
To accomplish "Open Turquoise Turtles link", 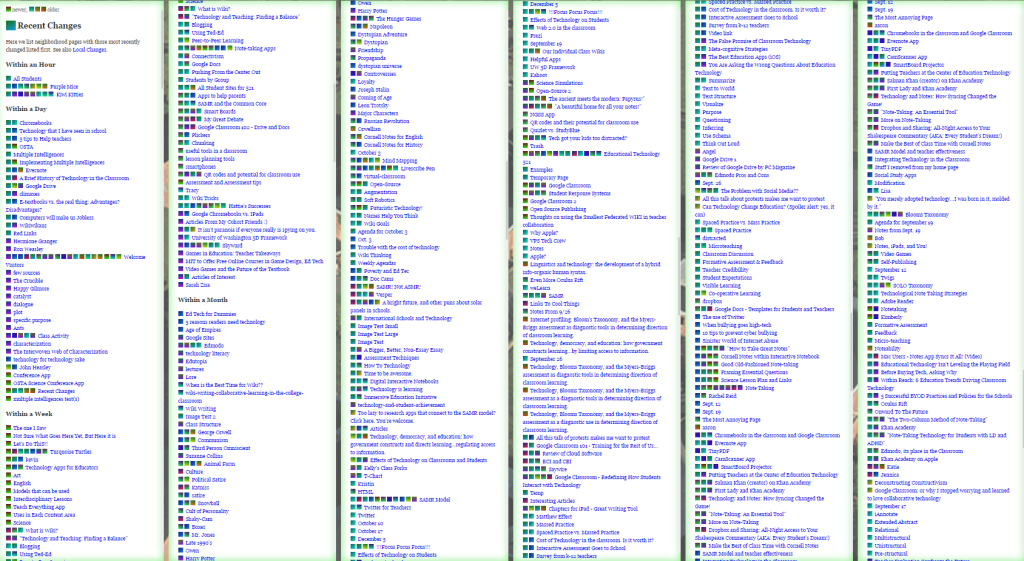I will (70, 452).
